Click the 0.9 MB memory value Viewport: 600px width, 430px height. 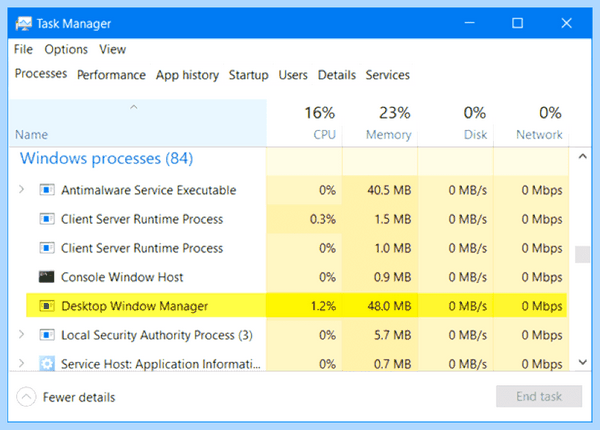tap(392, 277)
